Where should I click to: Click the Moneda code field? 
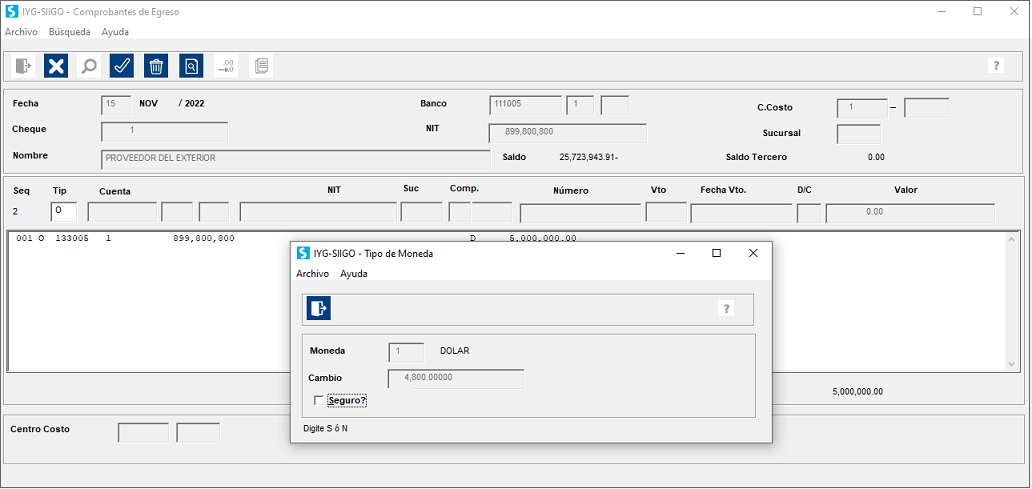click(406, 351)
